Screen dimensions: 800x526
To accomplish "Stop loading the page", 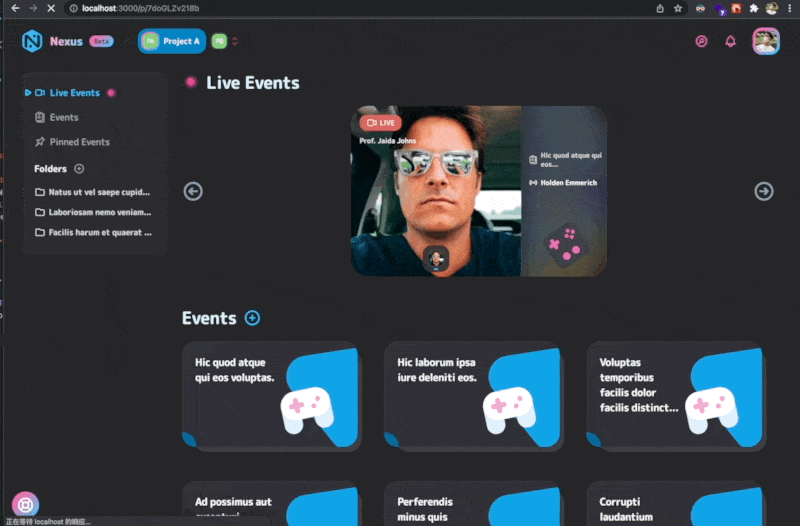I will (51, 8).
